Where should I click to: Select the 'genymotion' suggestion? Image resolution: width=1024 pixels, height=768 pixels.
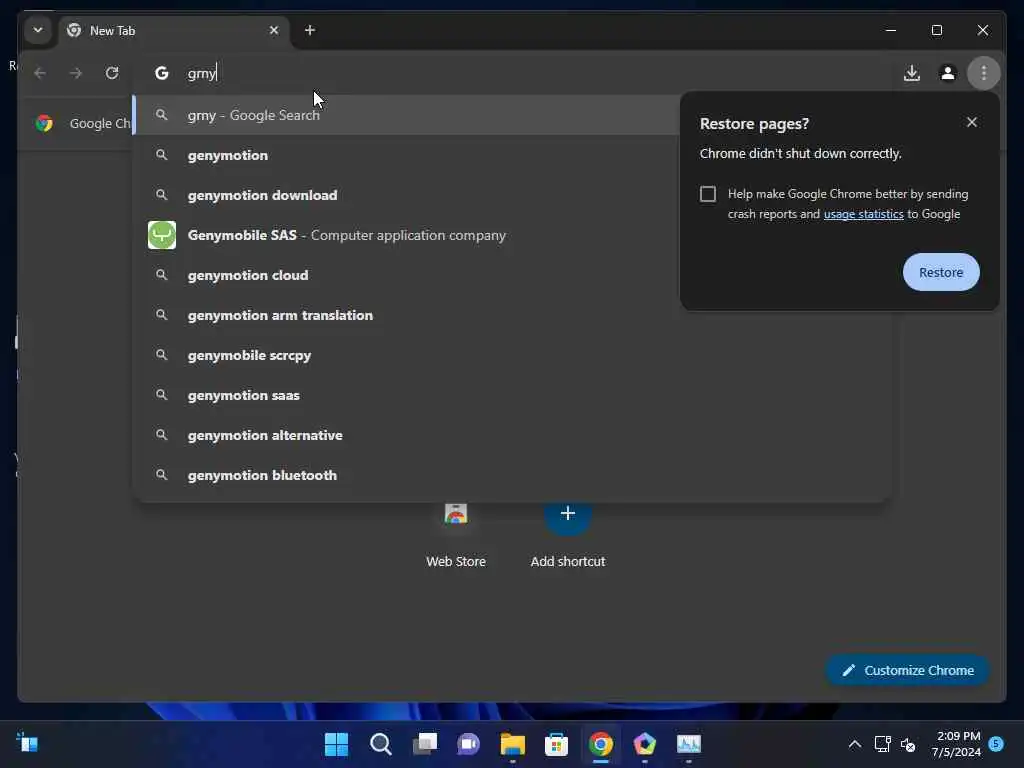pyautogui.click(x=407, y=155)
